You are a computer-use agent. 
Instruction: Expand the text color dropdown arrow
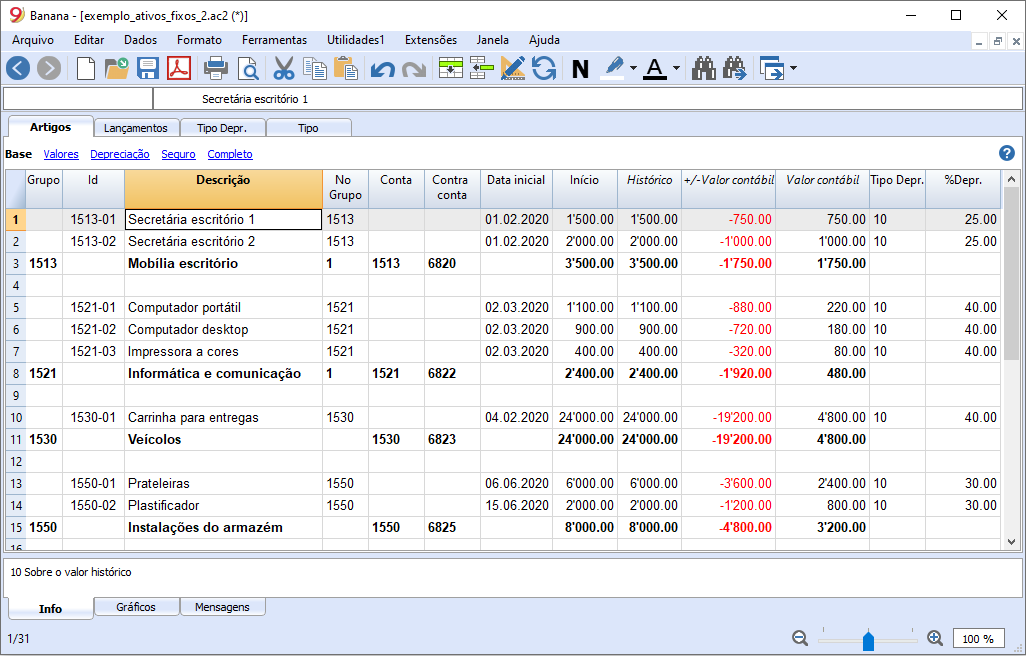point(677,68)
